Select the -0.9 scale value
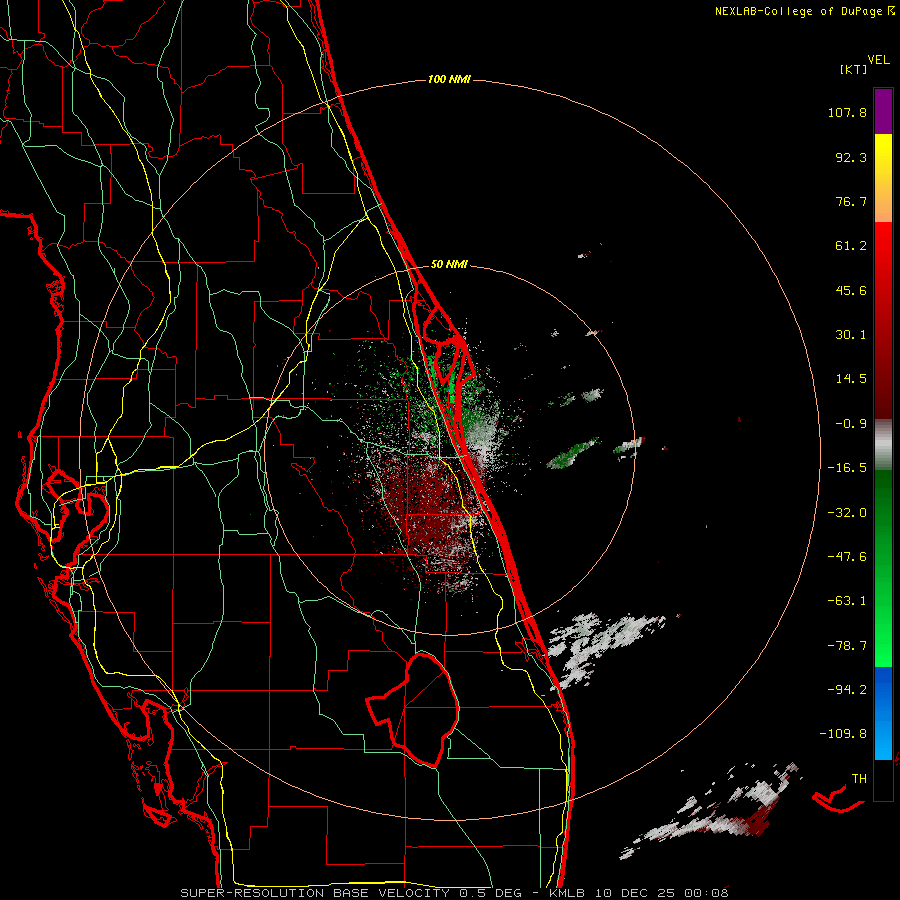The image size is (900, 900). pos(847,424)
